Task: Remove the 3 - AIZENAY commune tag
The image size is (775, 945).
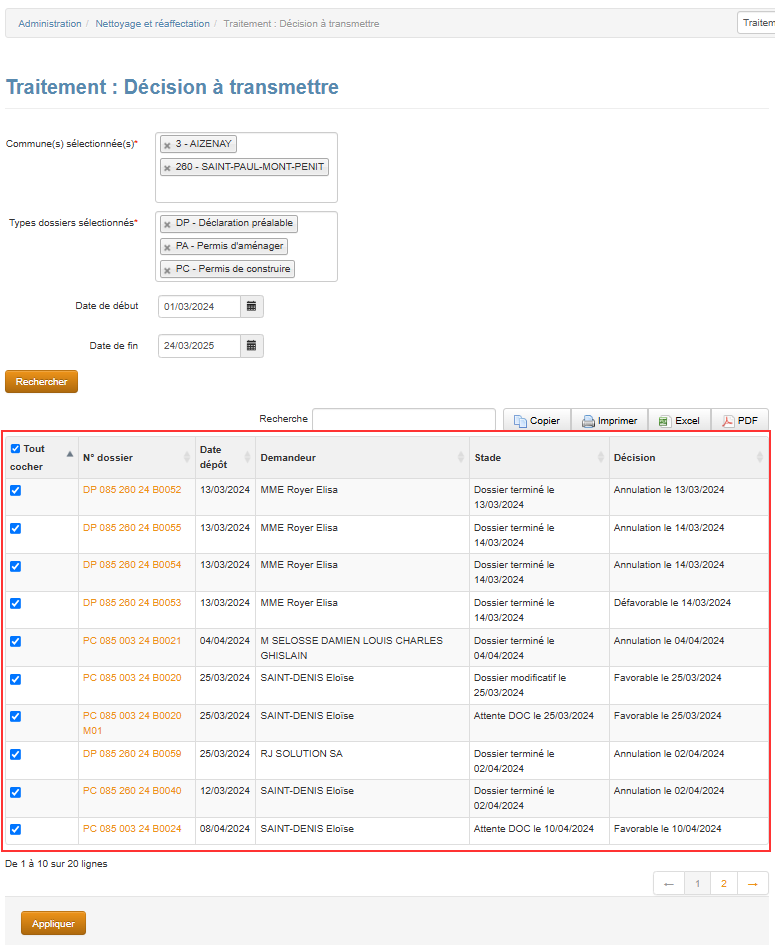Action: click(x=167, y=145)
